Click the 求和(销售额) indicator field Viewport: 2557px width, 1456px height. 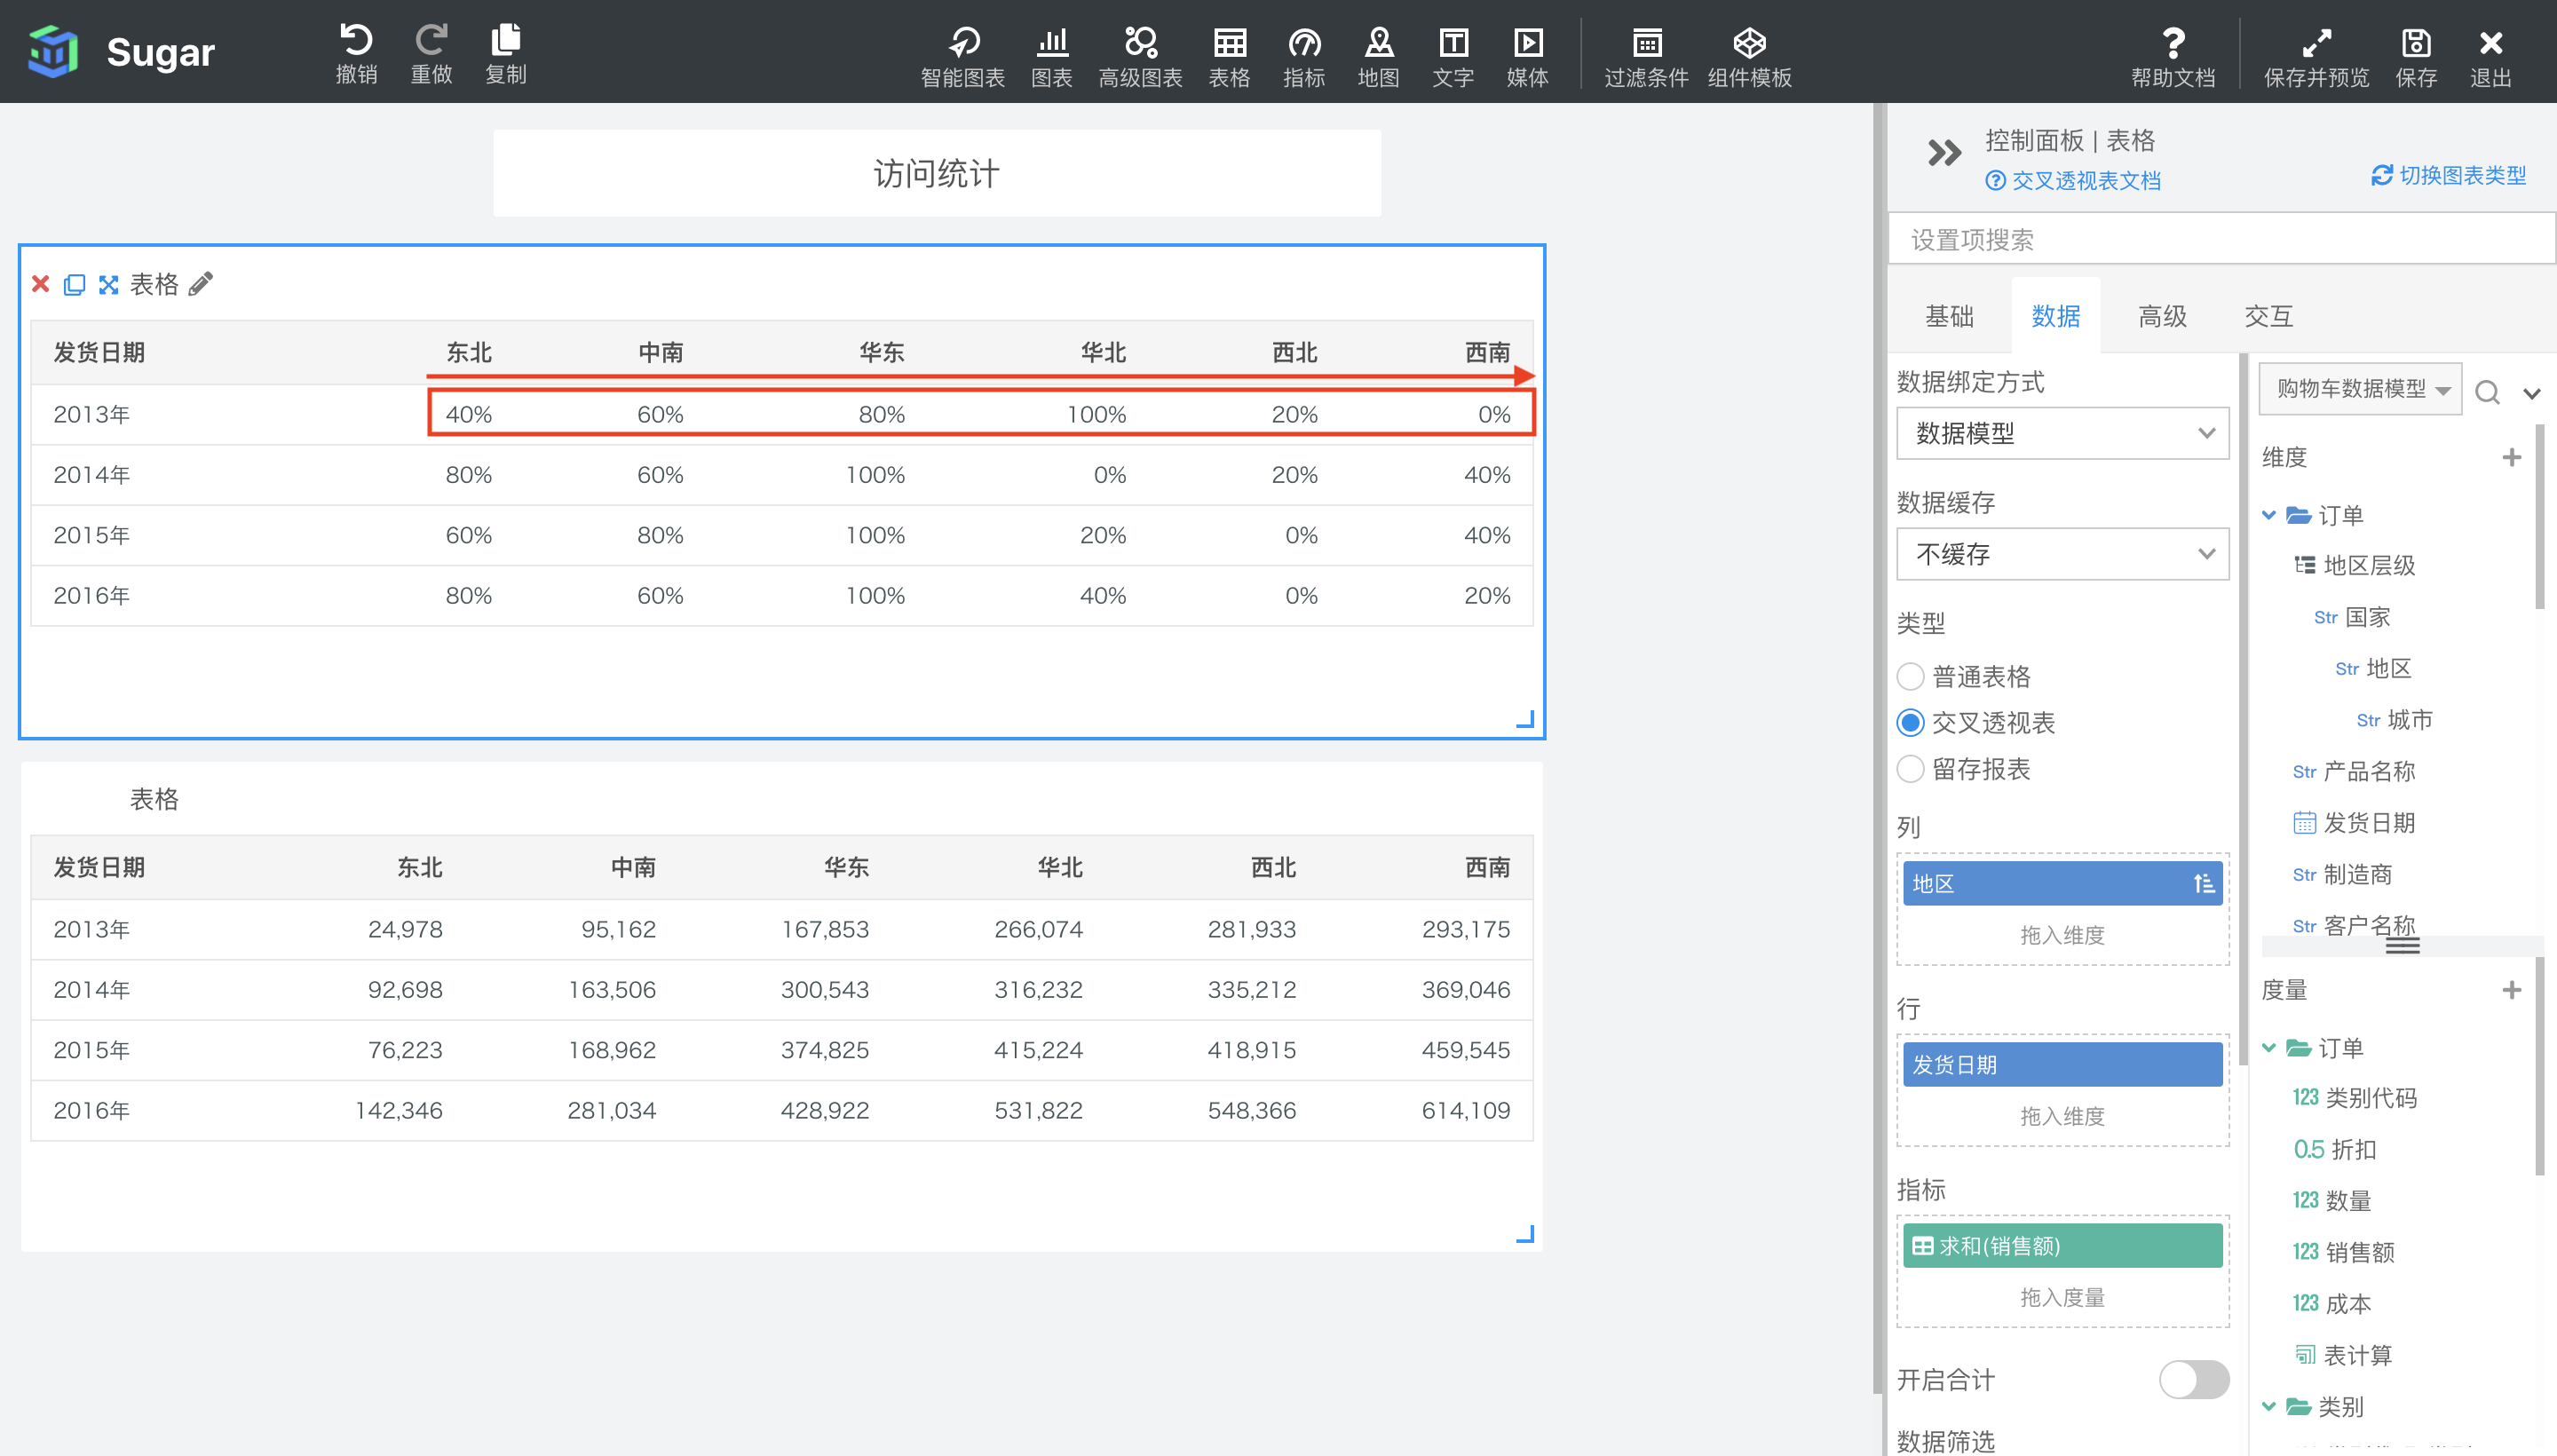[2062, 1246]
